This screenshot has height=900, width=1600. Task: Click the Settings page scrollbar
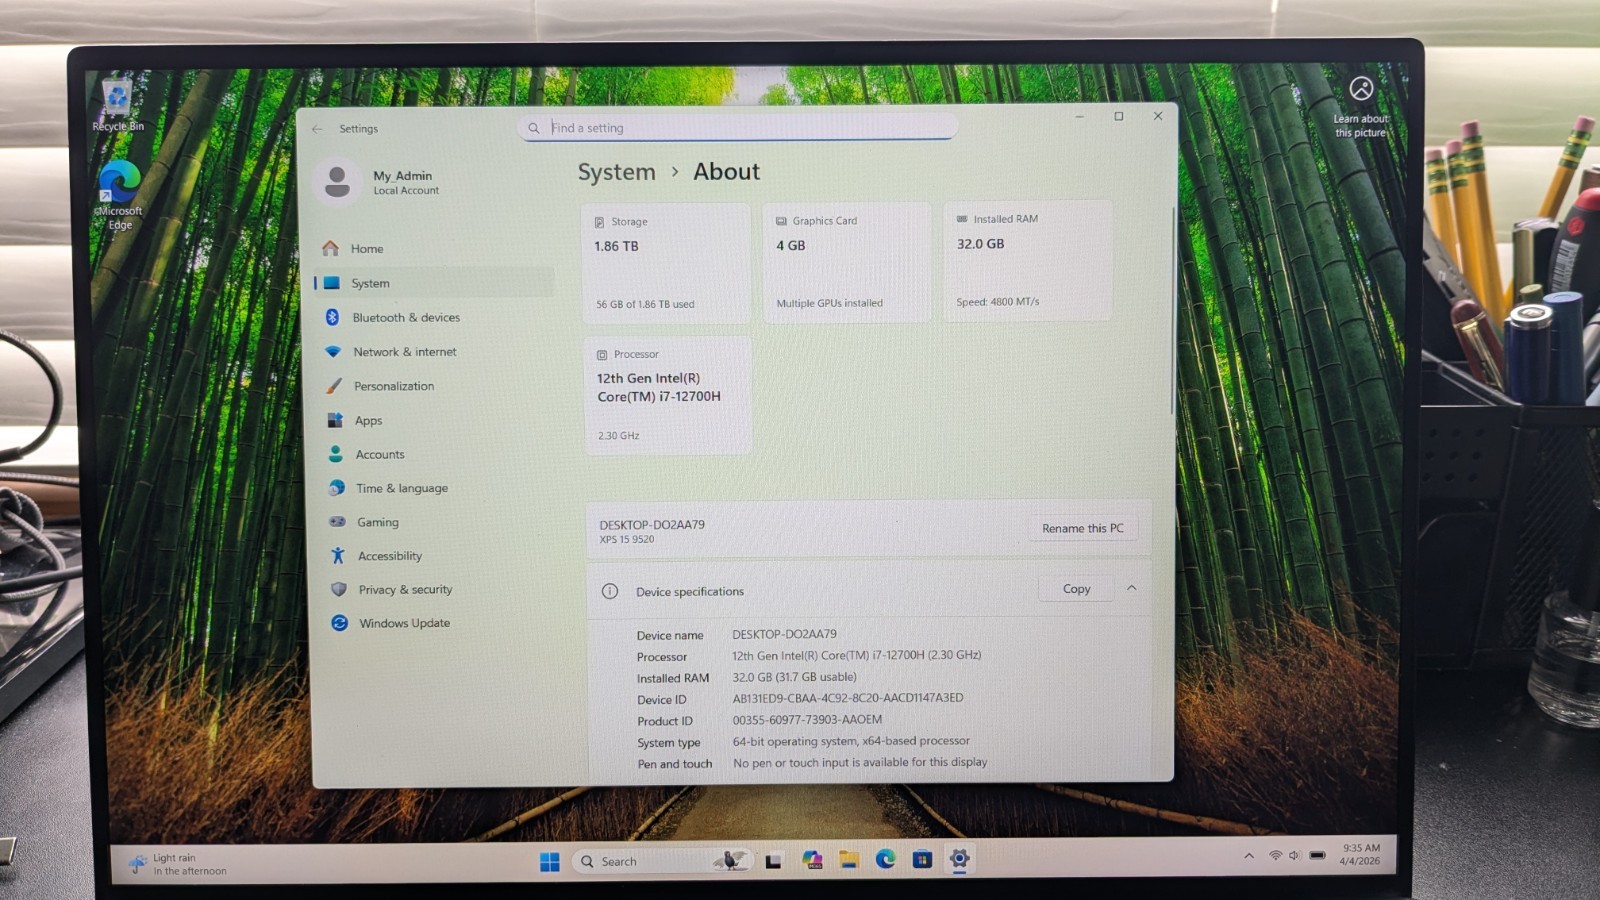(1172, 310)
